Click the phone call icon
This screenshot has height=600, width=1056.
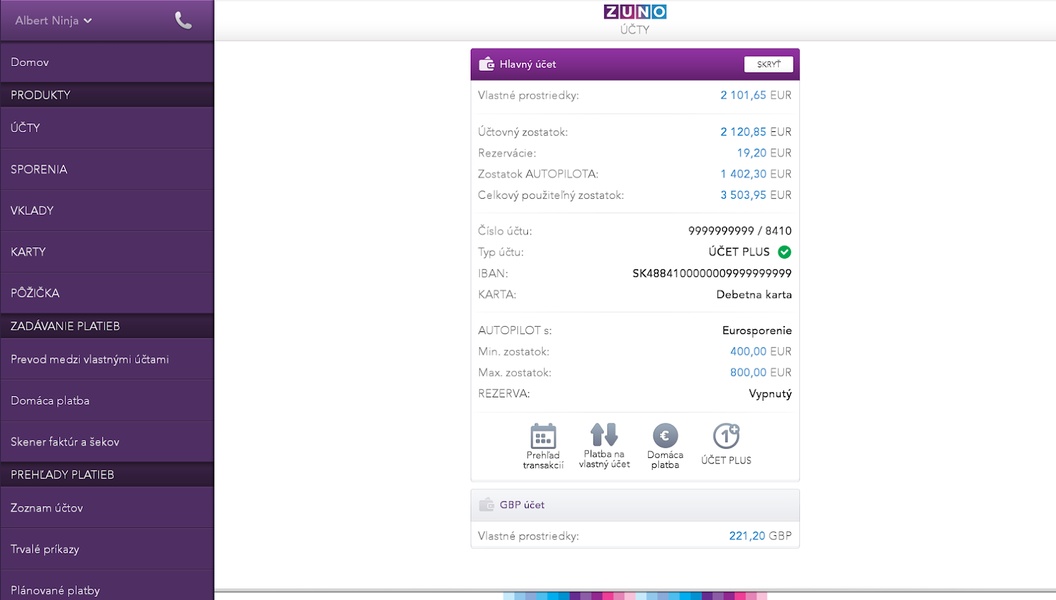pos(183,21)
